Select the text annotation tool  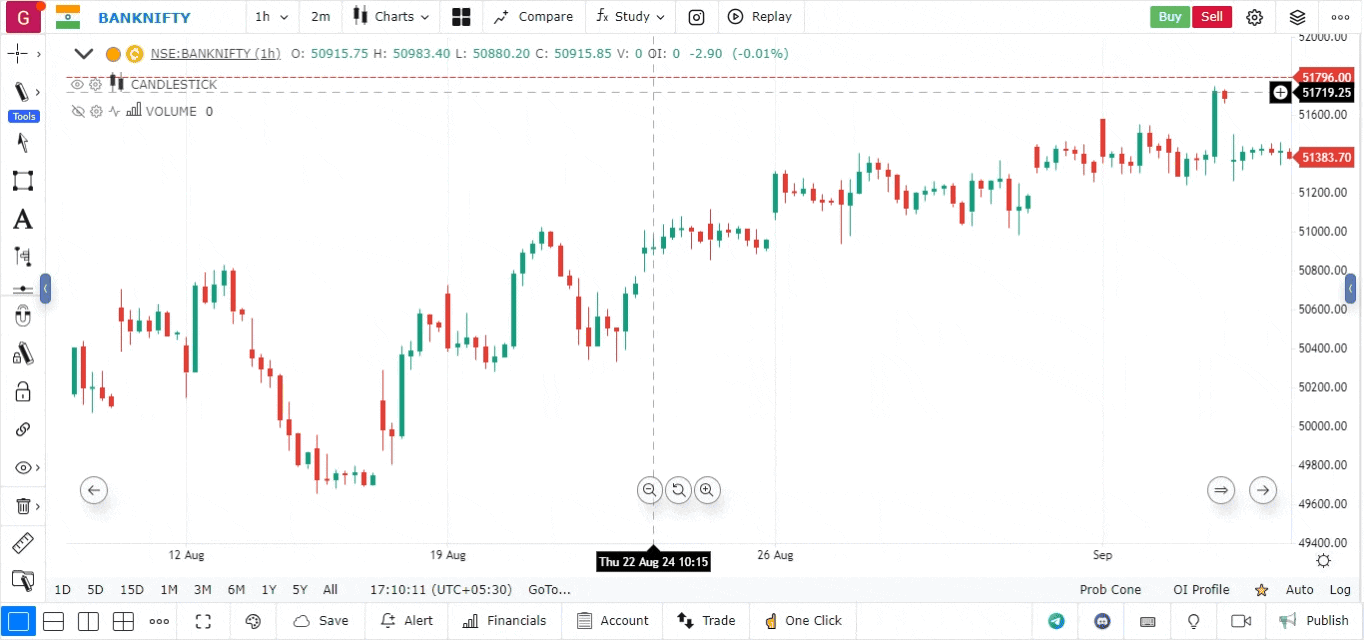pos(22,220)
